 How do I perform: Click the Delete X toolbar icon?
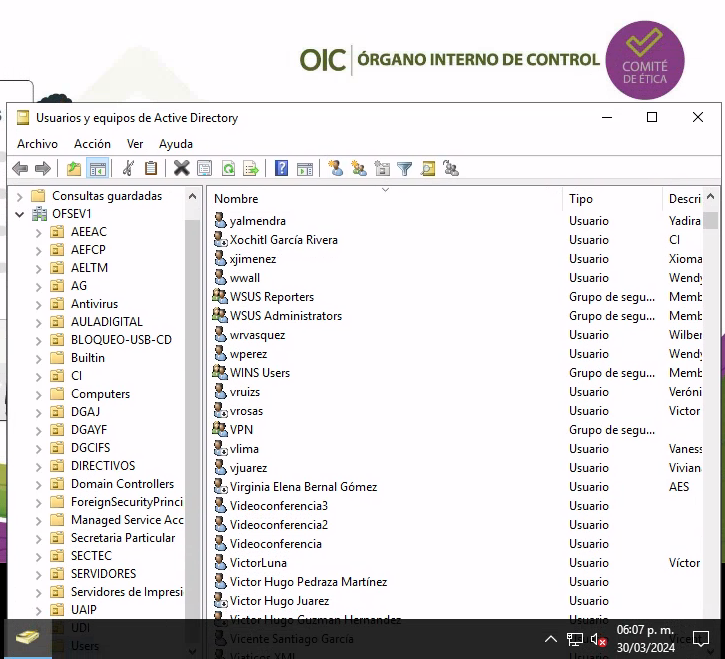[x=181, y=168]
